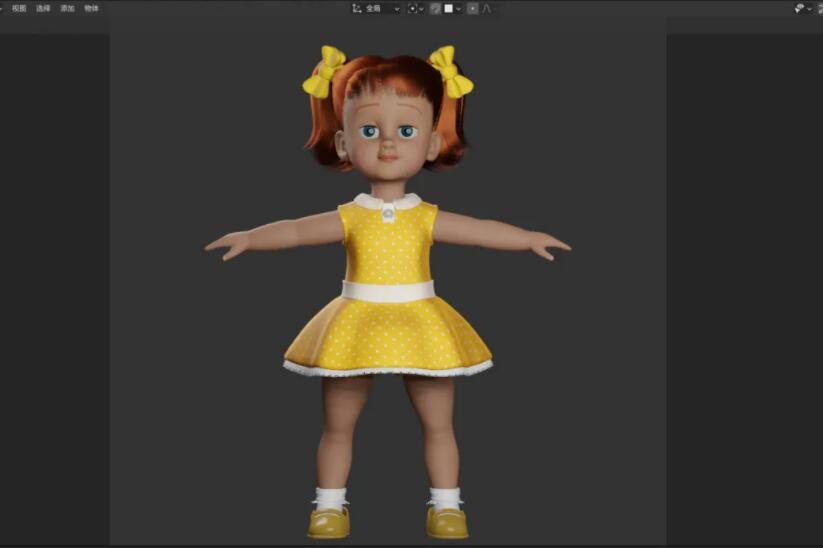
Task: Click the snap target white square icon
Action: 449,8
